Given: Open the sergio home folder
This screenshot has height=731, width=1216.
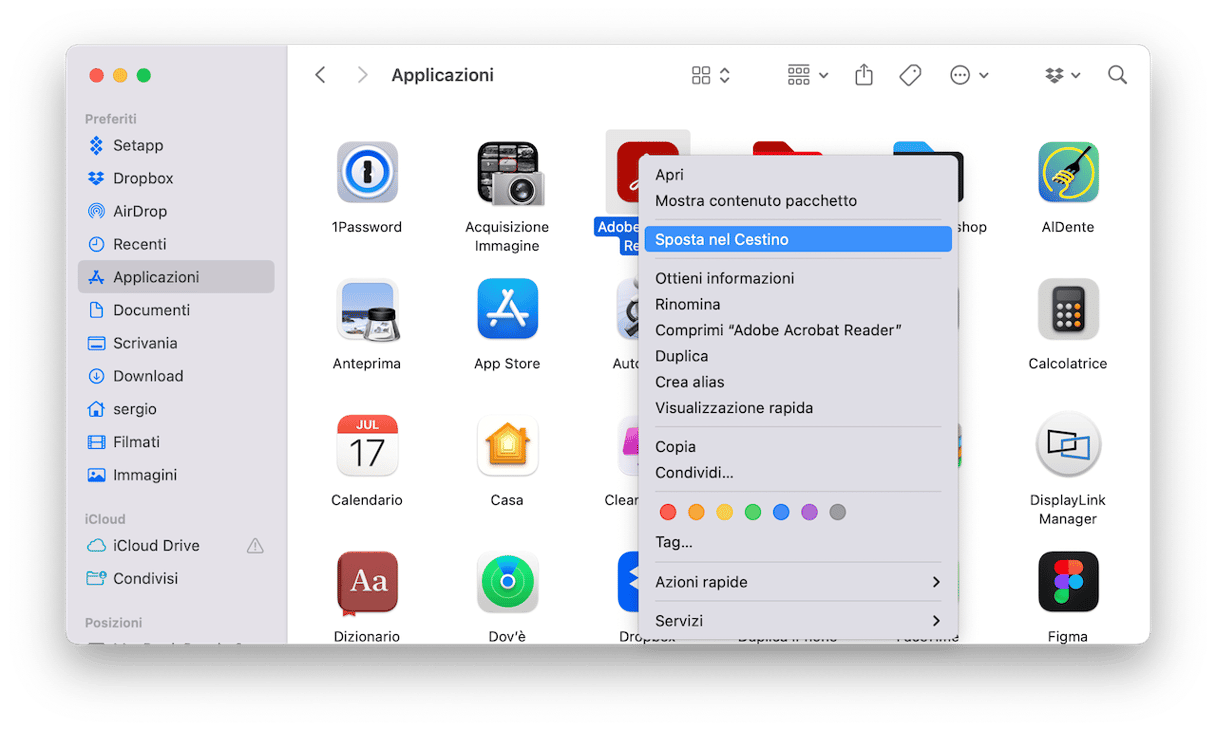Looking at the screenshot, I should pos(176,409).
